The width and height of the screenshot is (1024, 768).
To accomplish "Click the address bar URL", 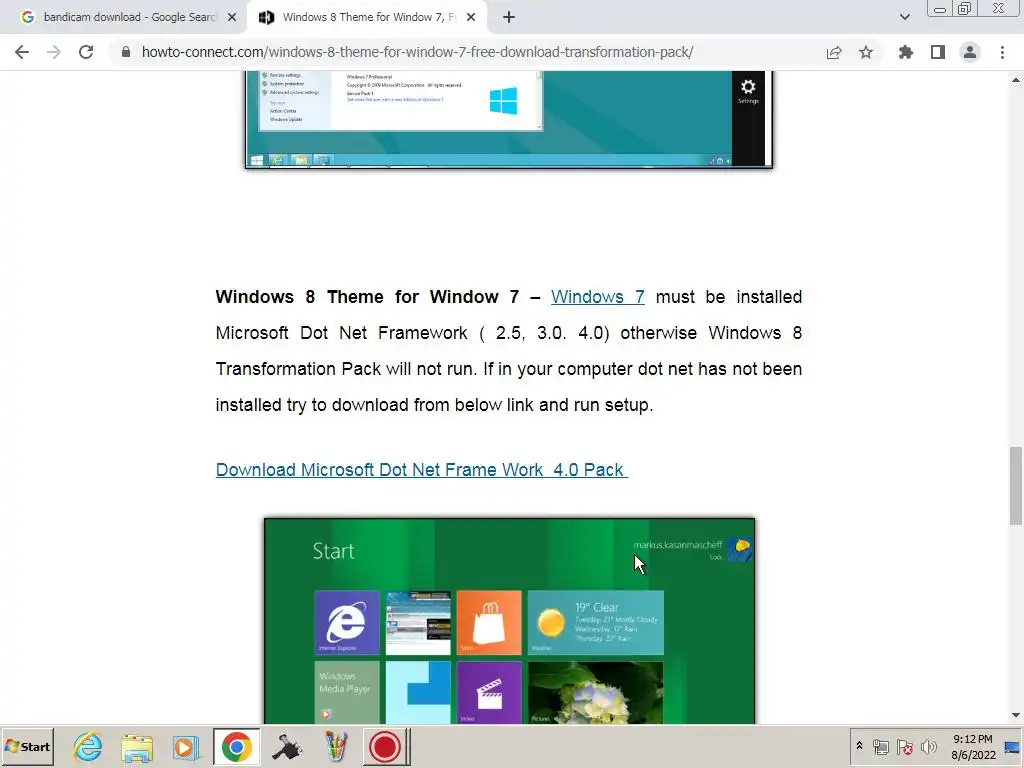I will tap(417, 52).
